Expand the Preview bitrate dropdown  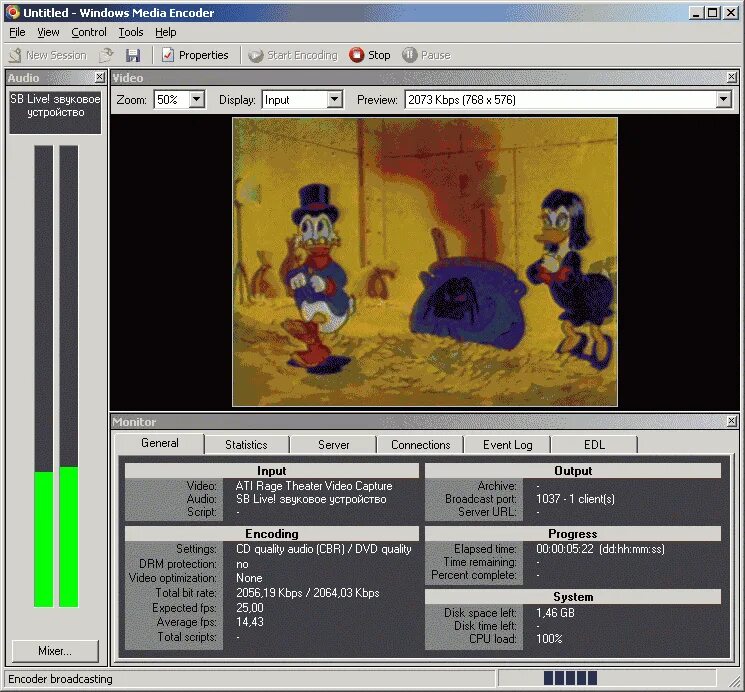tap(723, 100)
